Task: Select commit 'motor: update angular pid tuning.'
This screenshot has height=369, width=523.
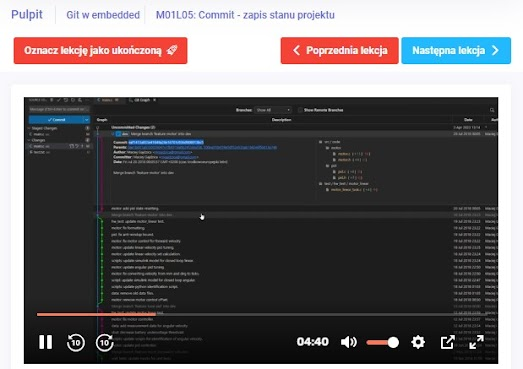Action: click(295, 267)
